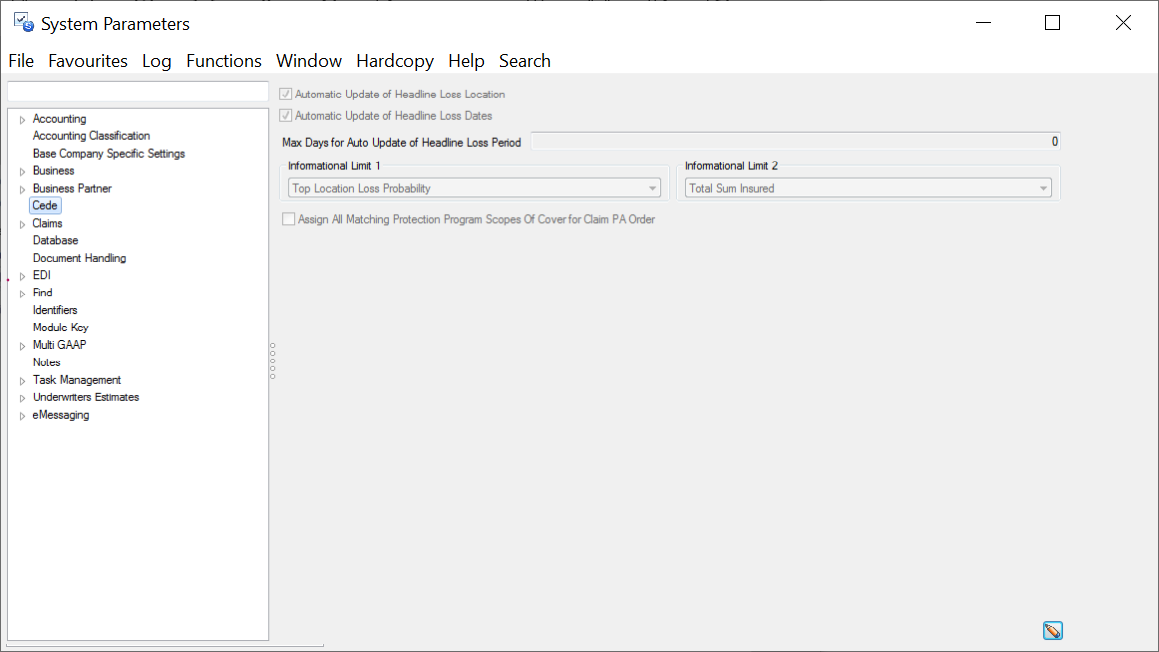Click the edit pencil icon at bottom right
Screen dimensions: 1159x652
[1052, 630]
